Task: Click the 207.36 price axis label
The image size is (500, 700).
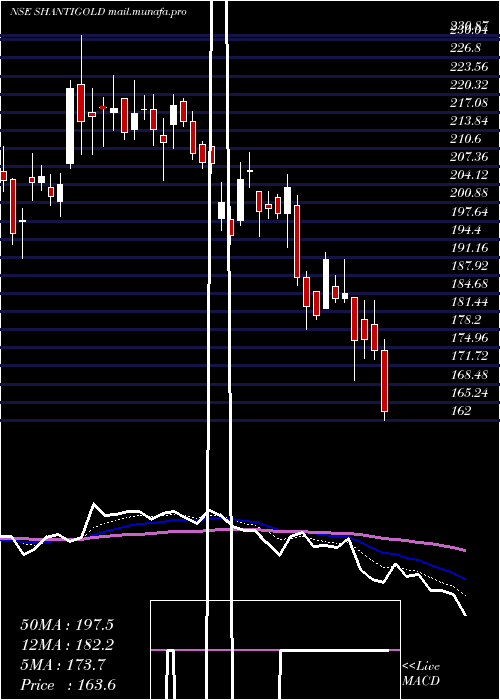Action: click(469, 157)
